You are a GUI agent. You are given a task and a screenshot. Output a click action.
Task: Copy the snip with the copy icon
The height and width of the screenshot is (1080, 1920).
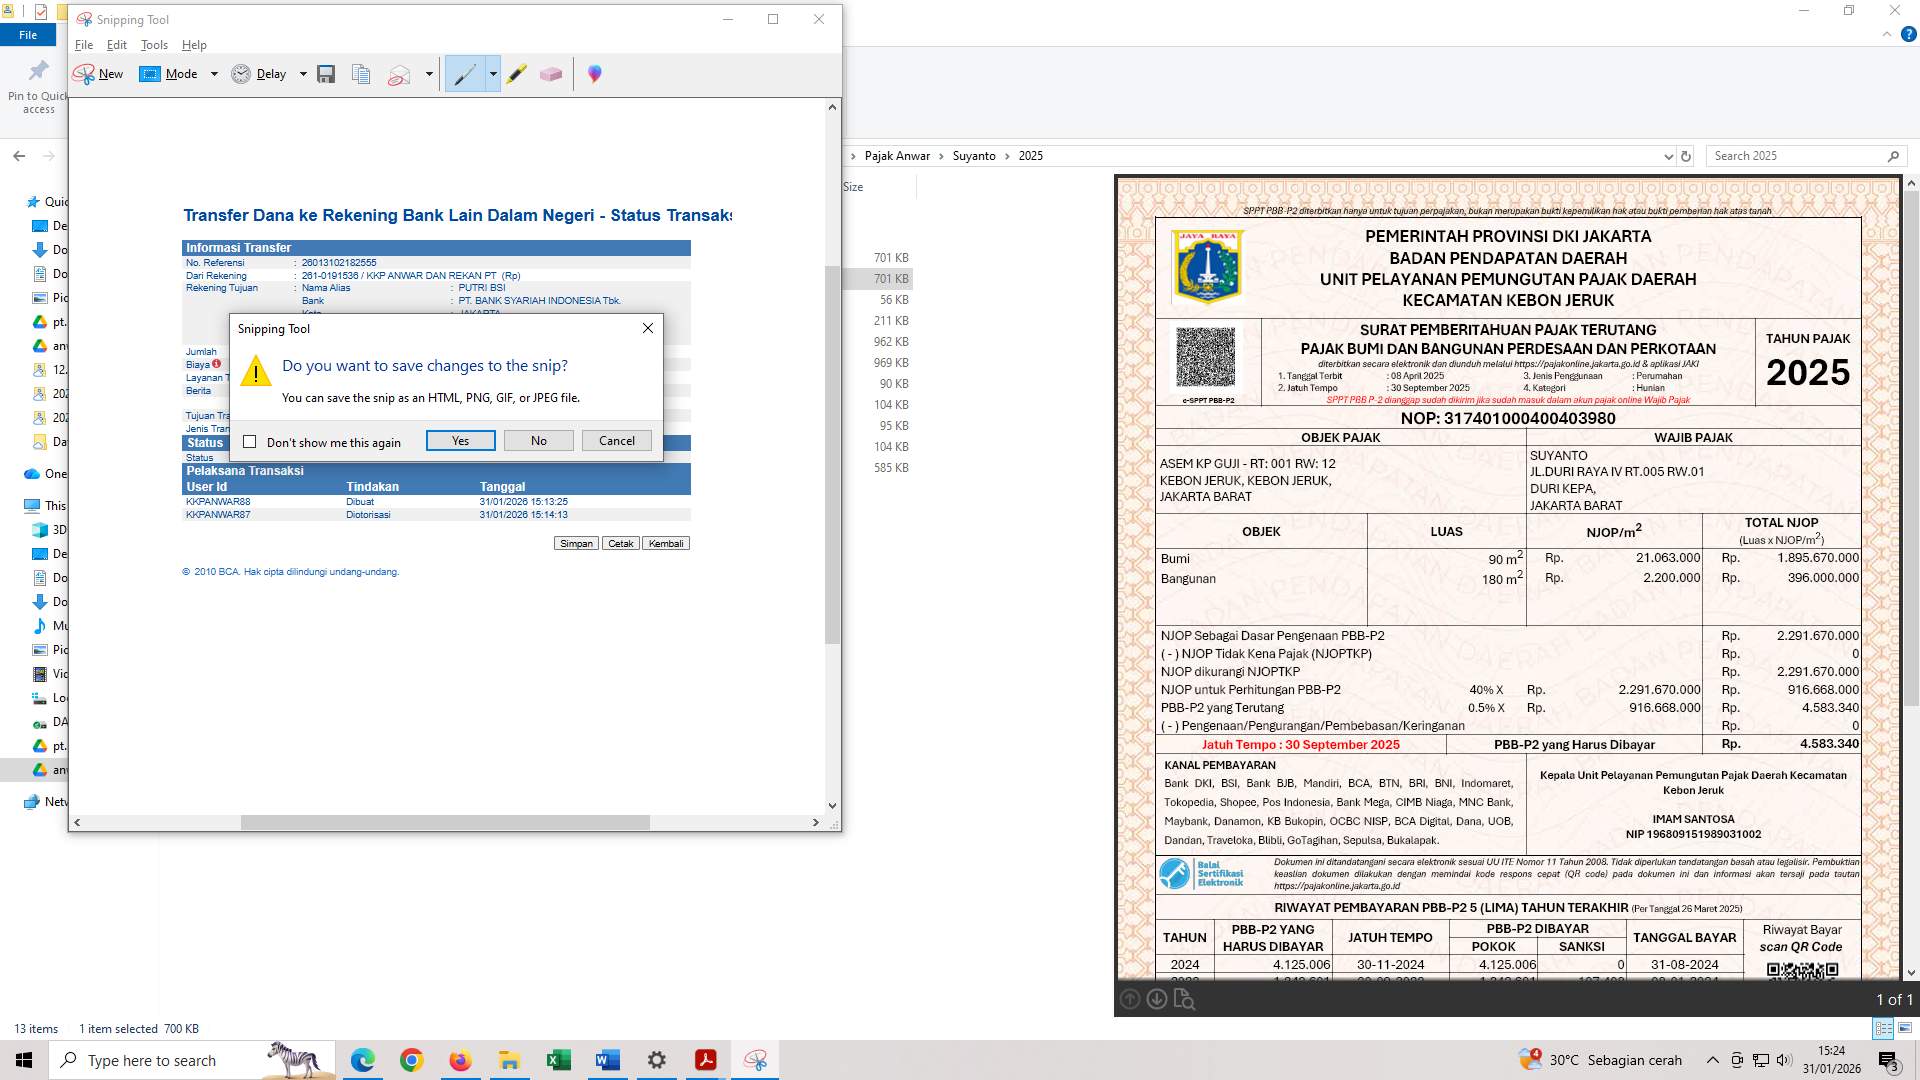click(x=361, y=73)
